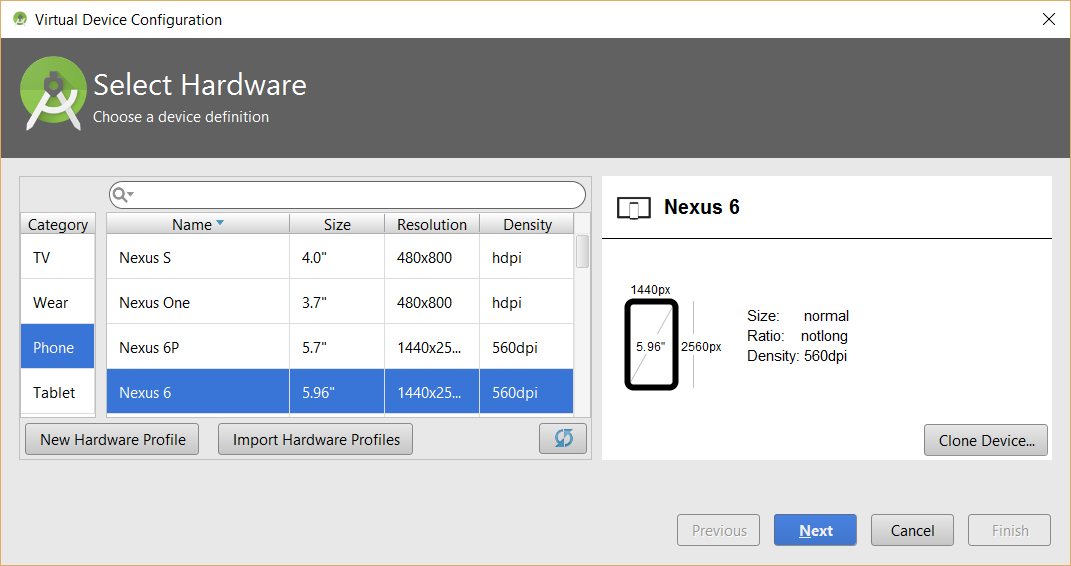Click the Density: 560dpi text in the preview
This screenshot has height=566, width=1071.
coord(796,356)
